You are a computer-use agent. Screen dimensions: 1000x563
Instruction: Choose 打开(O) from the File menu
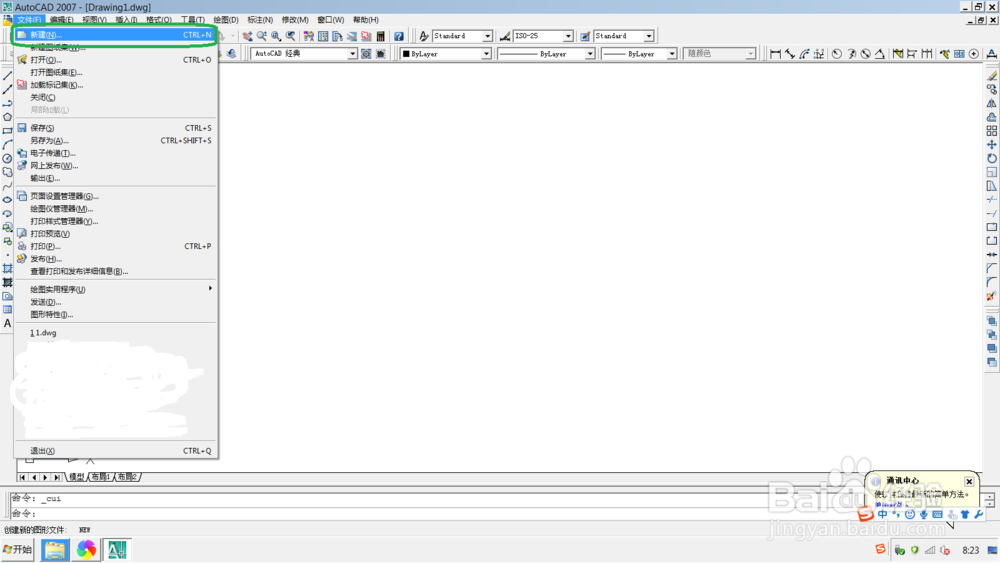click(115, 60)
